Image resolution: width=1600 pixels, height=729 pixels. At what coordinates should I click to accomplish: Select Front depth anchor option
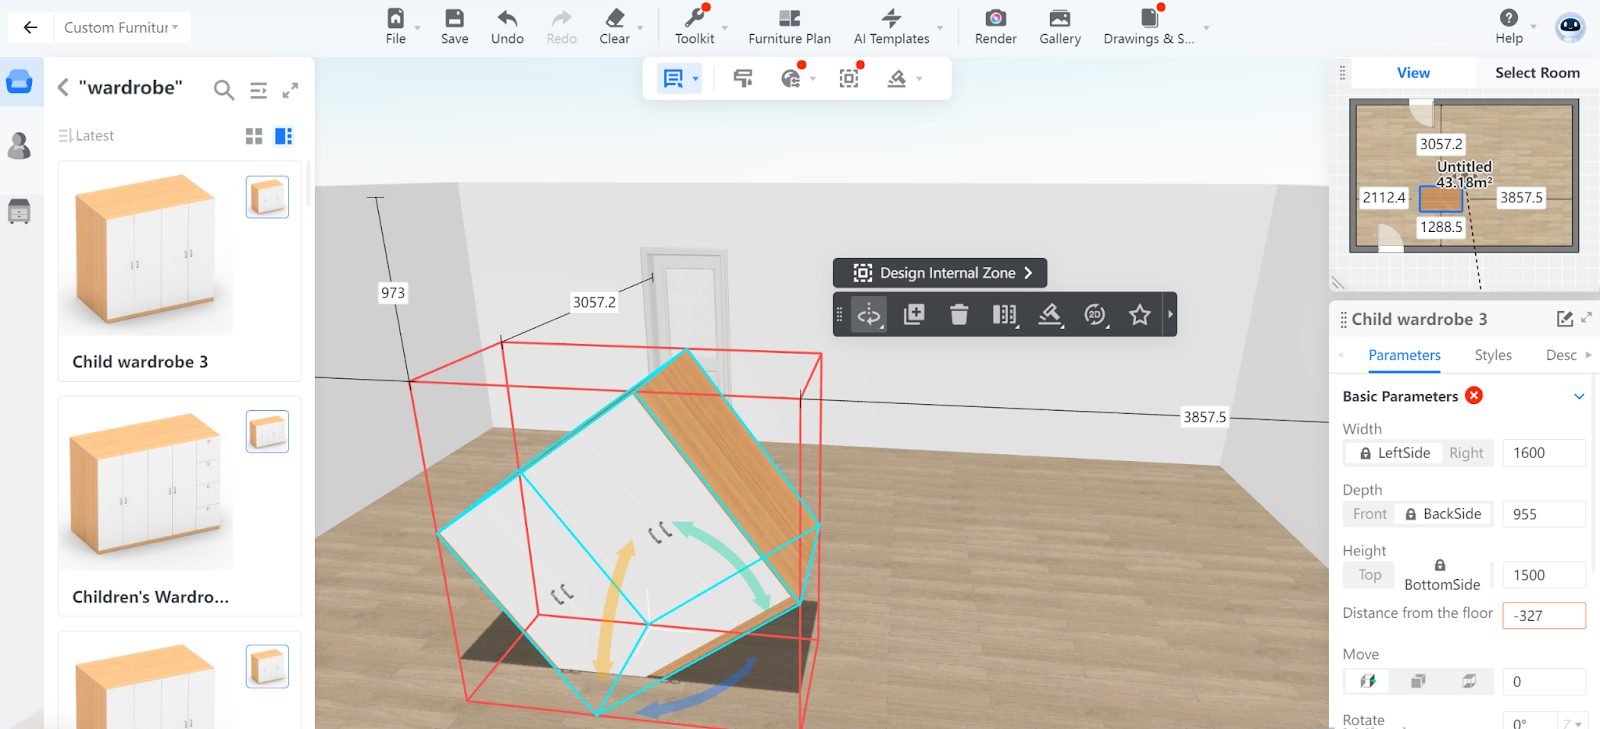1369,514
